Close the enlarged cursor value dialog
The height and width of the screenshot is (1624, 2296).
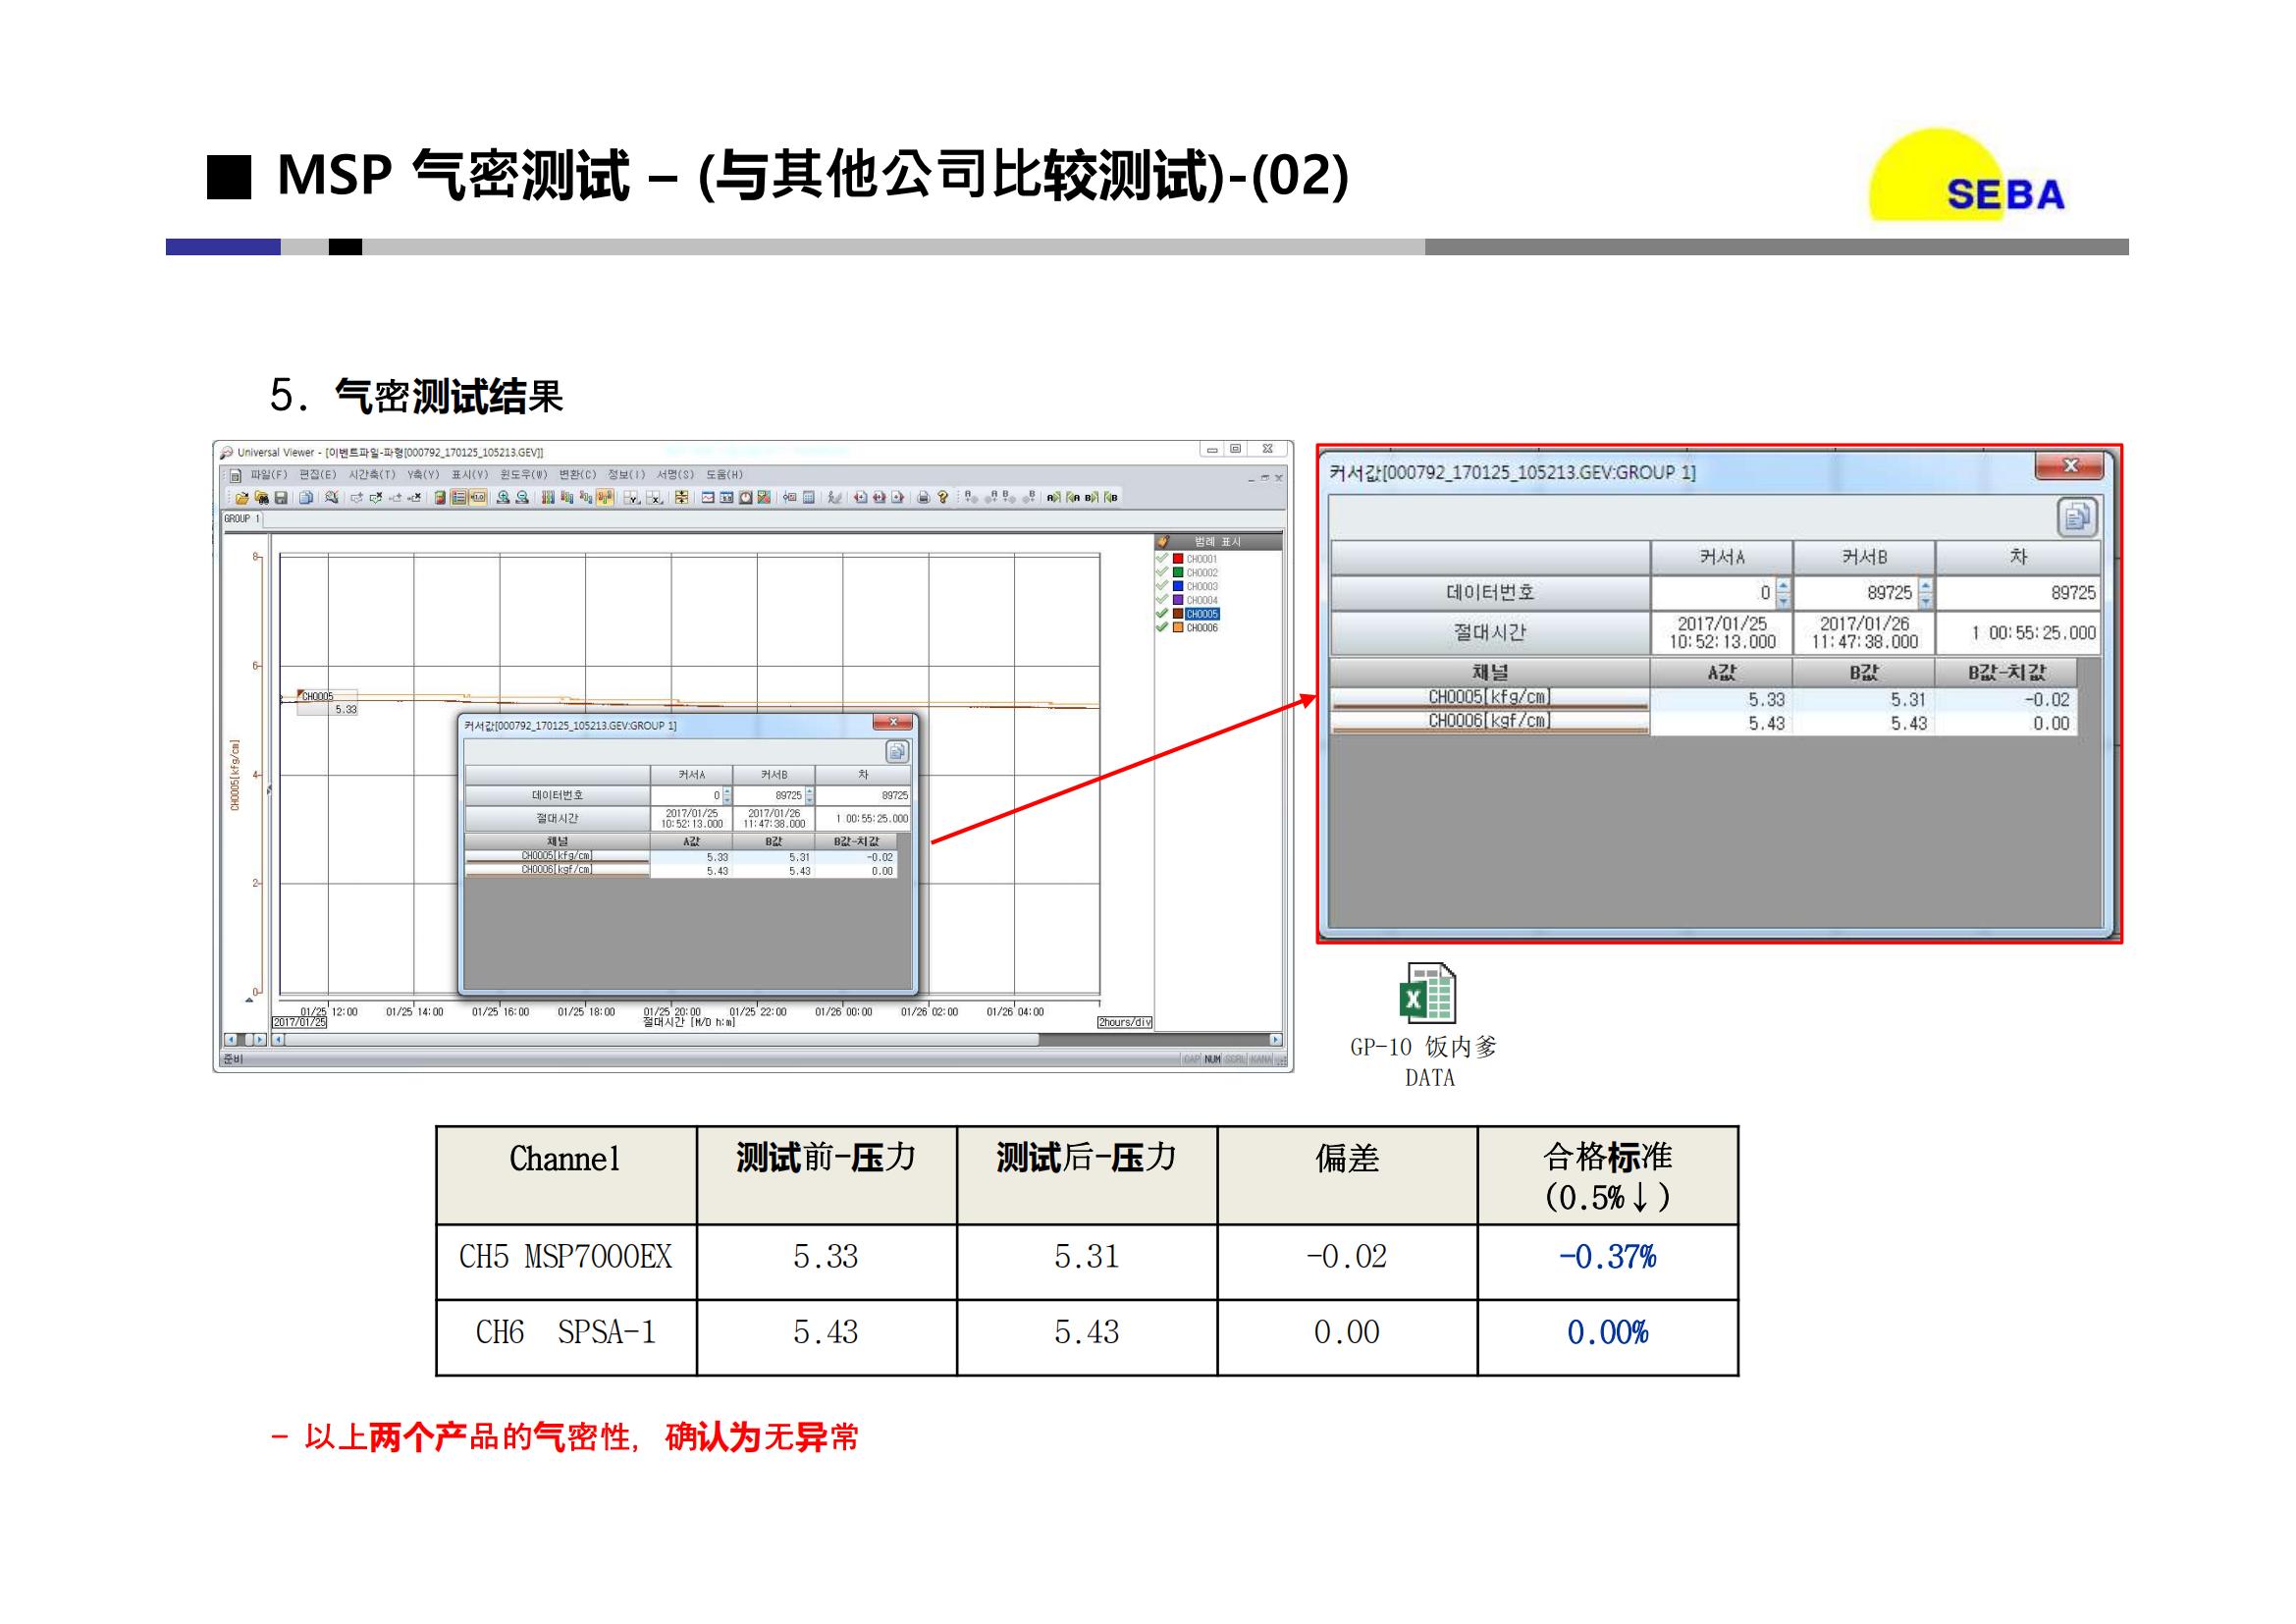(2070, 466)
